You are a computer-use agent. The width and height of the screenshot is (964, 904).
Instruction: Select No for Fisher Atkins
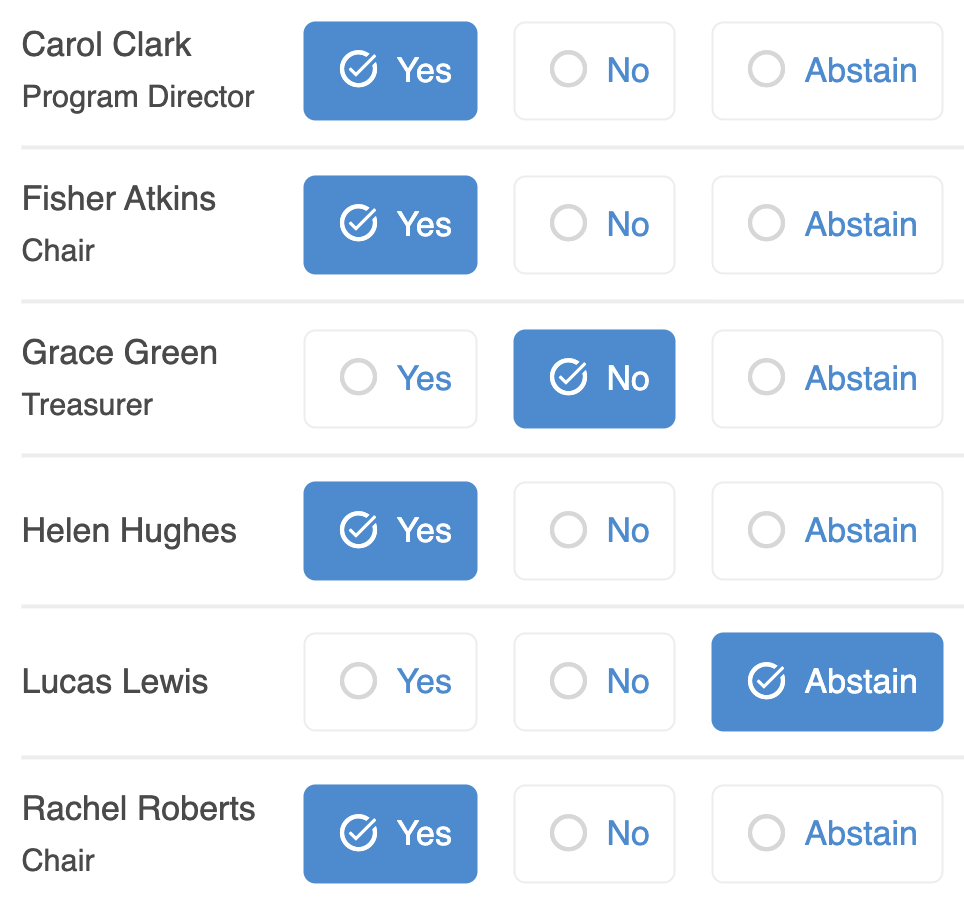(594, 224)
